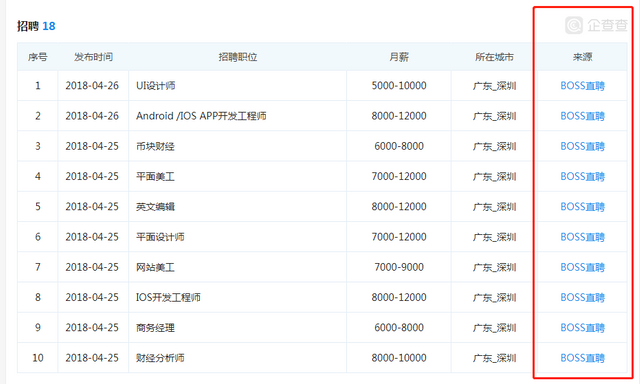Select job title IOS开发工程师

coord(168,297)
